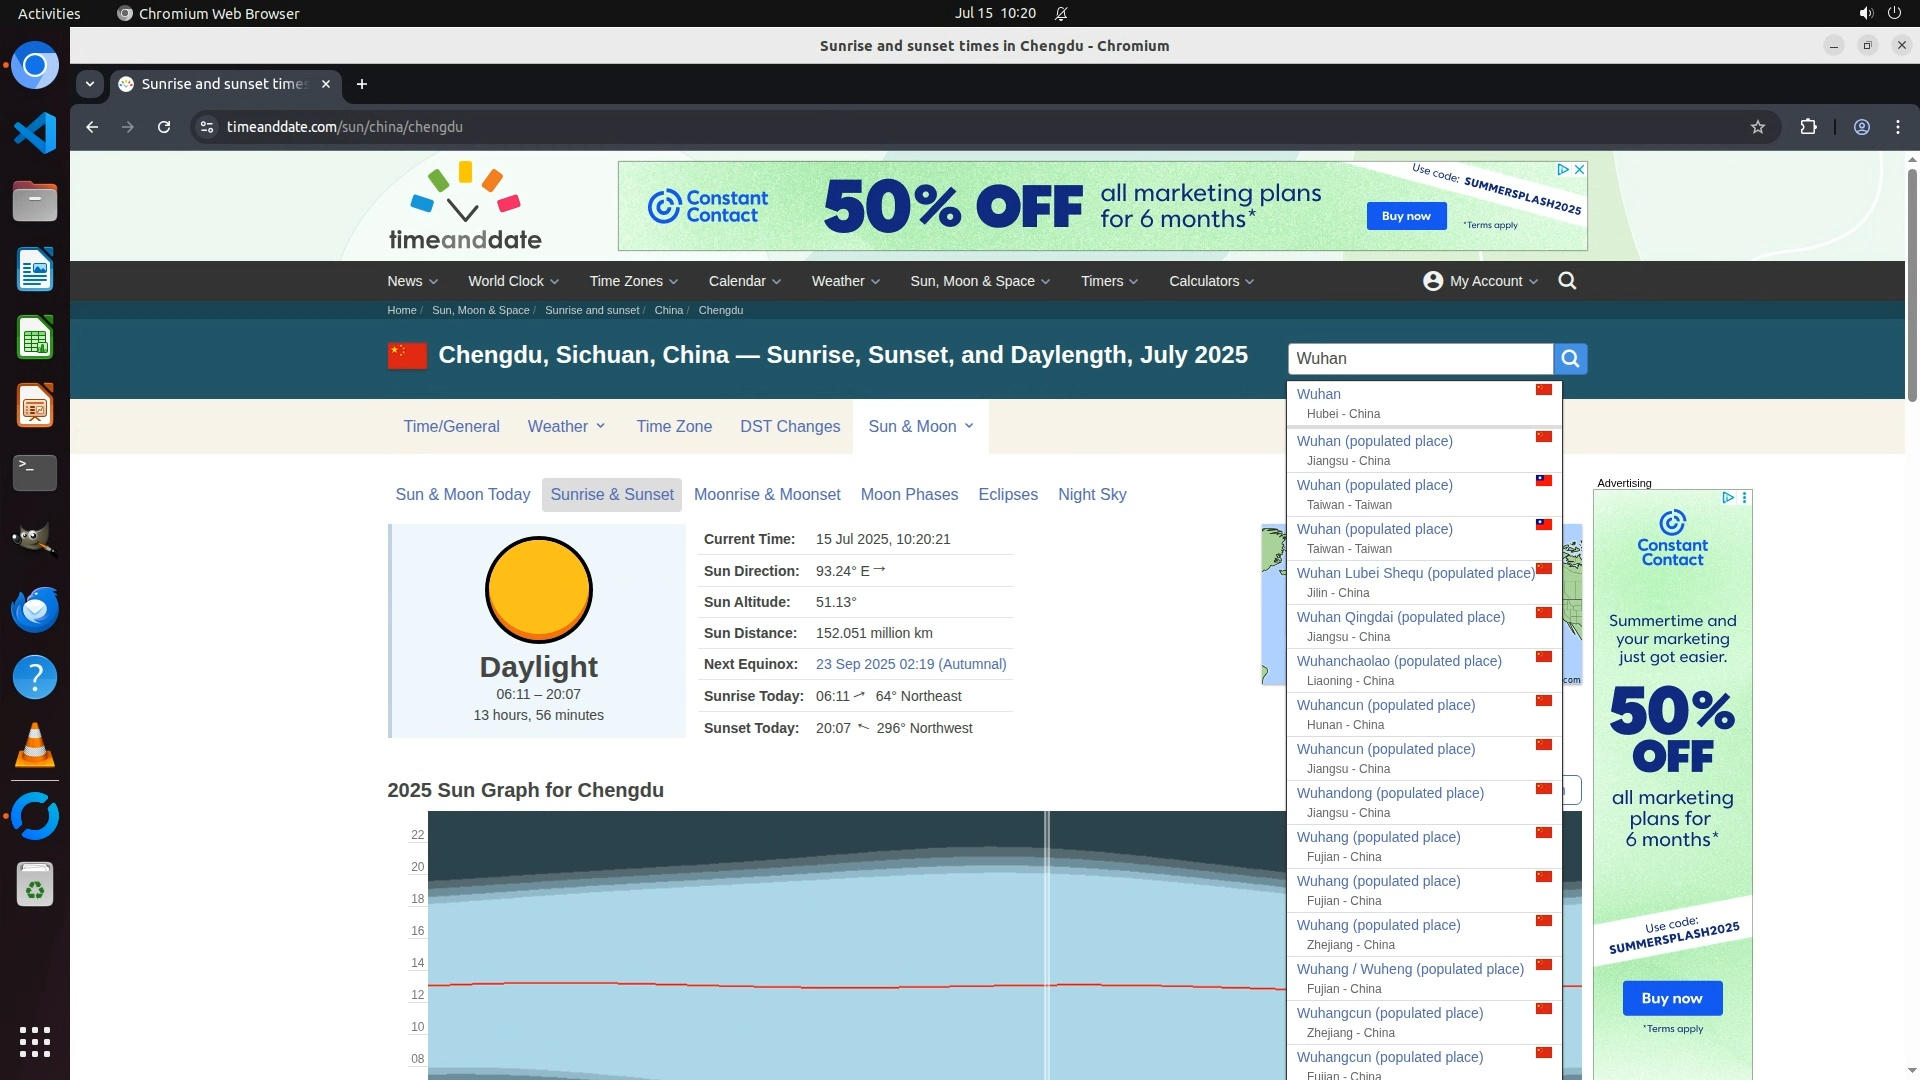The width and height of the screenshot is (1920, 1080).
Task: Reload the current page
Action: [164, 127]
